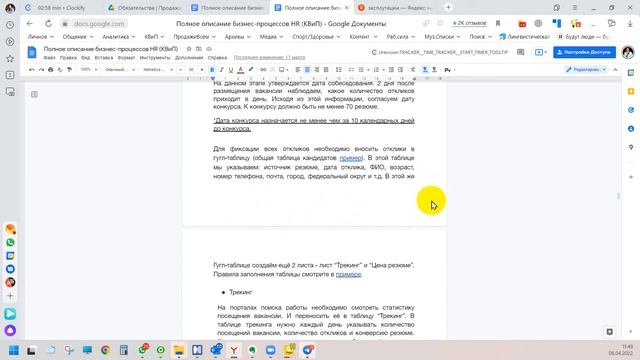This screenshot has height=360, width=640.
Task: Print the document using the printer icon
Action: coord(51,70)
